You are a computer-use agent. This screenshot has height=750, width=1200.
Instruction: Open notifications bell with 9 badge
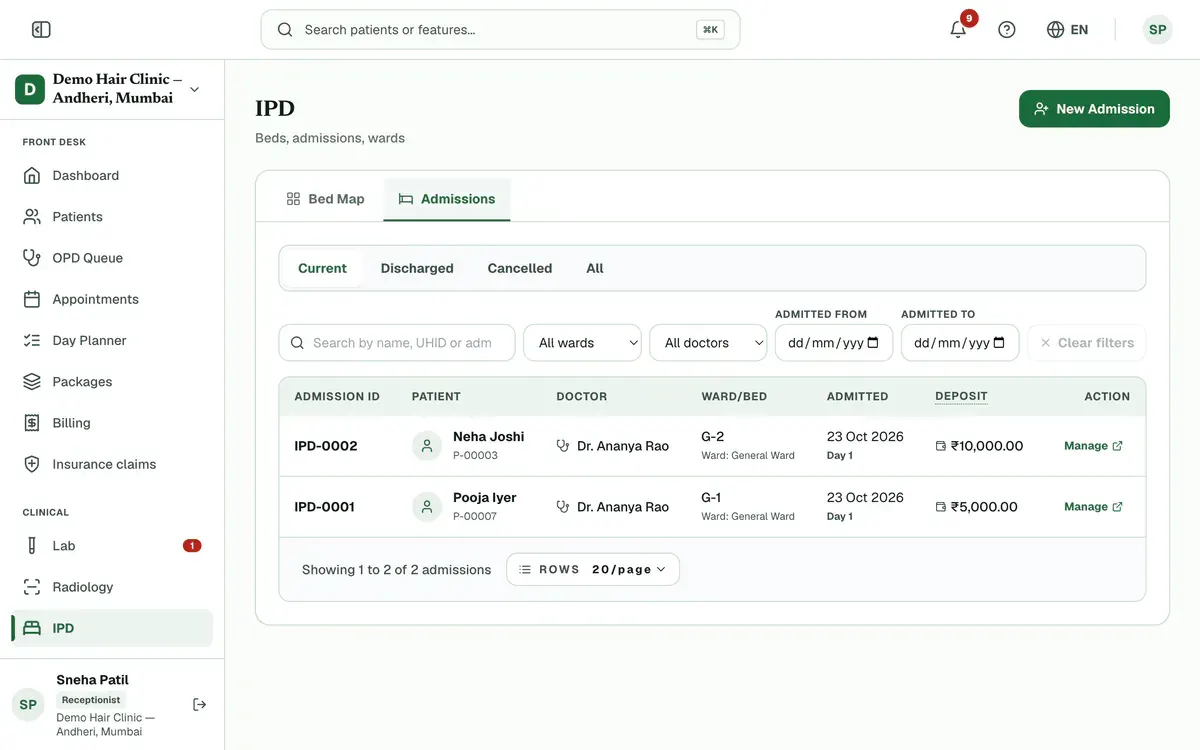tap(958, 29)
